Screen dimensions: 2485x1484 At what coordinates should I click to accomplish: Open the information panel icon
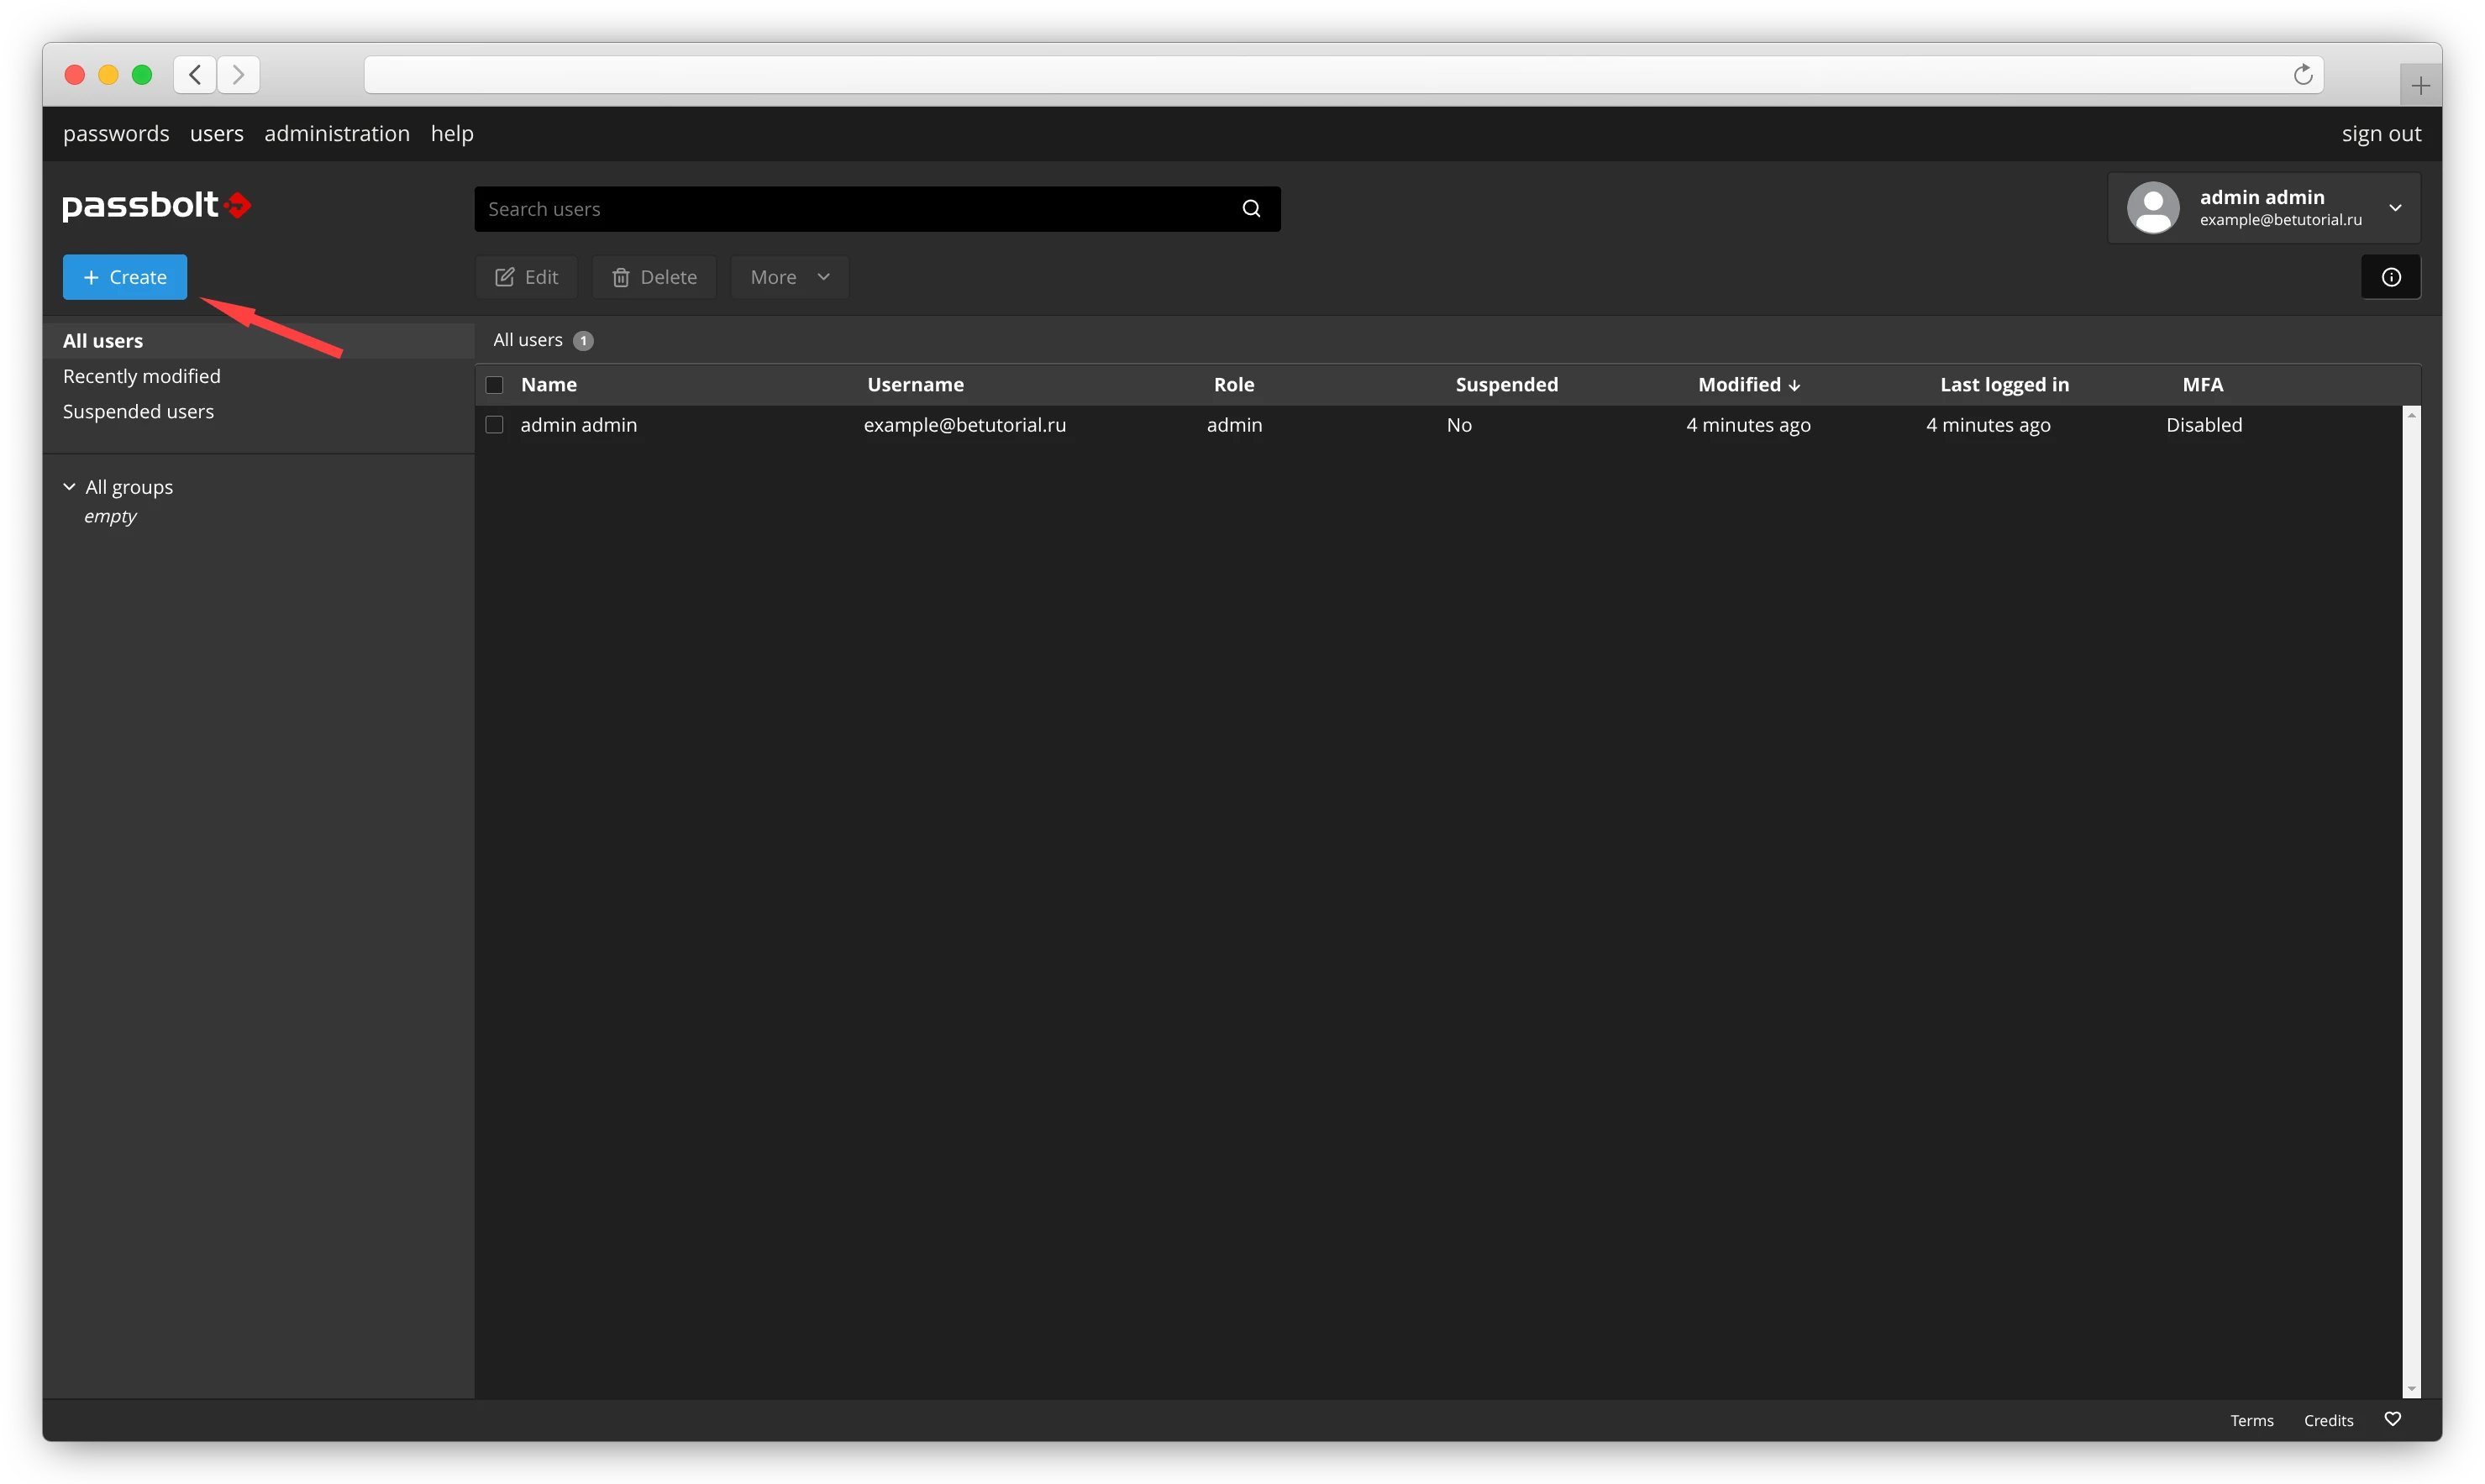coord(2390,277)
